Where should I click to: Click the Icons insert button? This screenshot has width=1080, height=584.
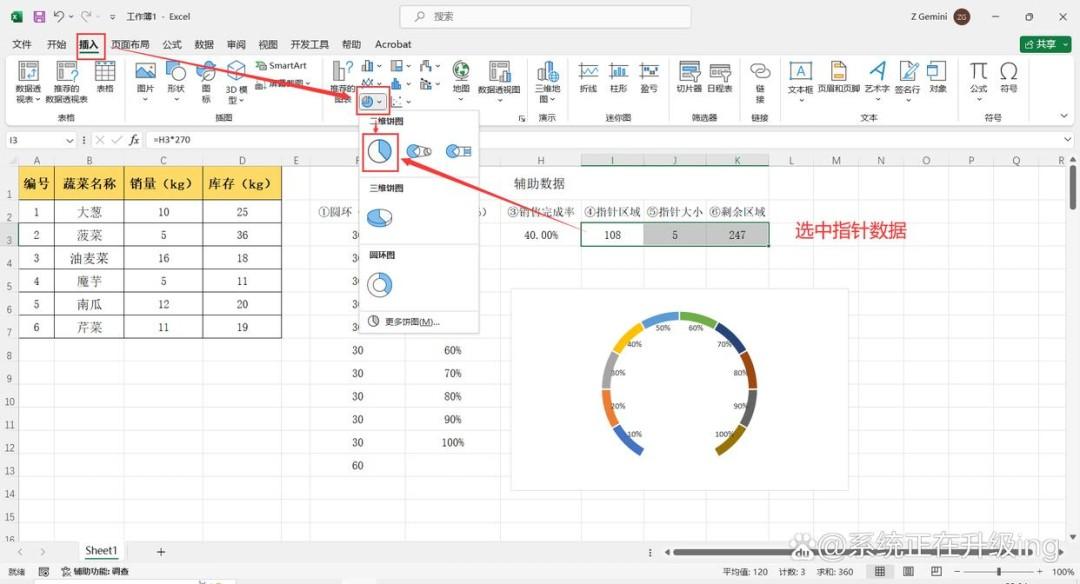(x=206, y=81)
